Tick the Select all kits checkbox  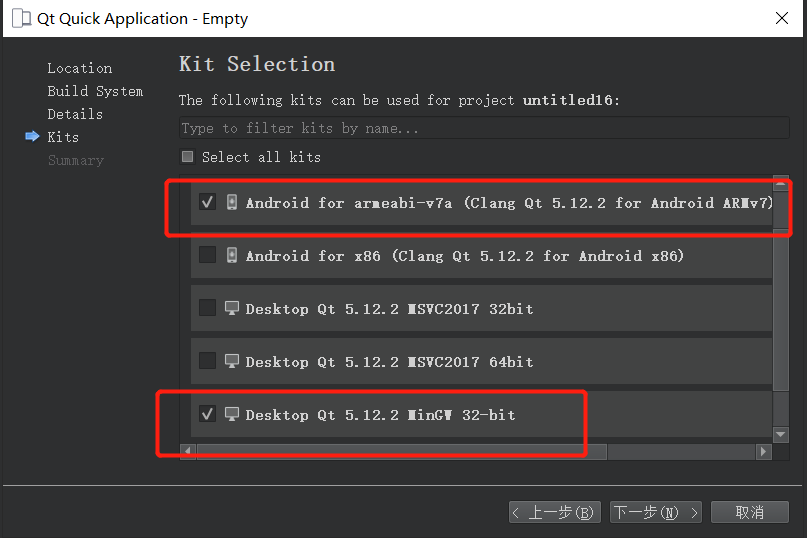[187, 157]
